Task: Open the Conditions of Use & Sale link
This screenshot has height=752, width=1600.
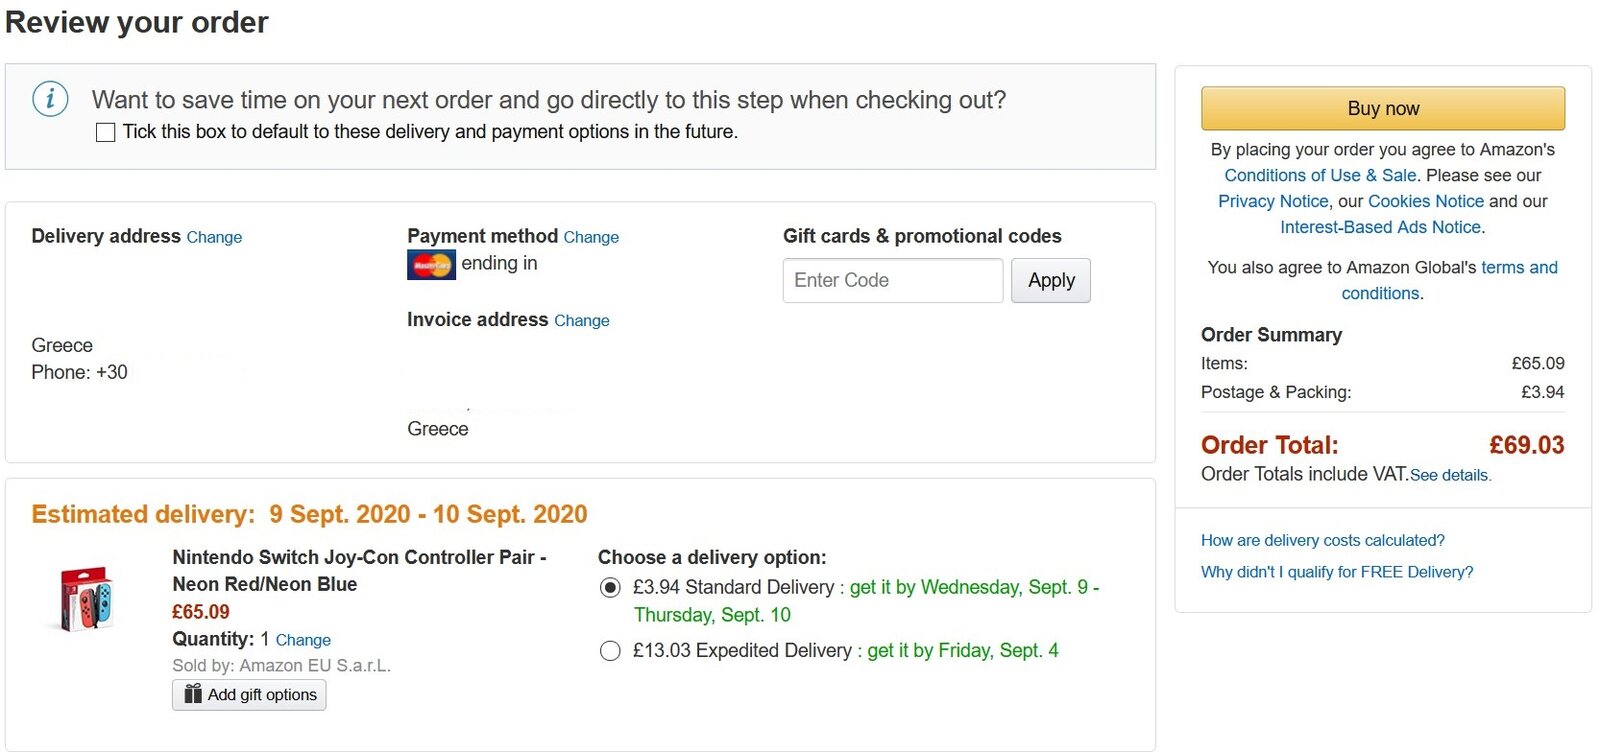Action: pos(1320,175)
